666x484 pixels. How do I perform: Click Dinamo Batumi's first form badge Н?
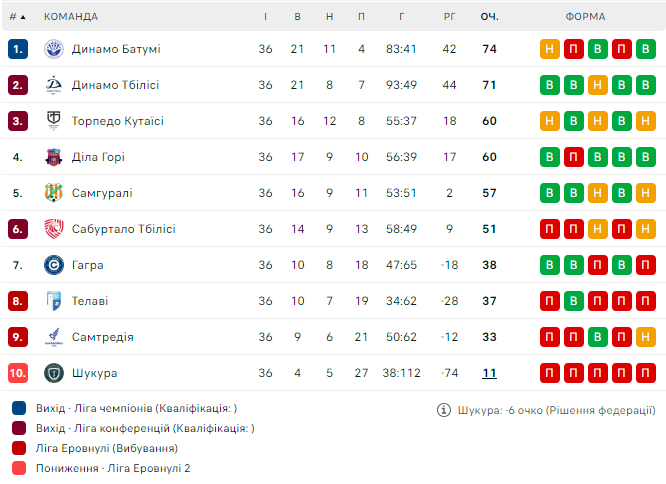(x=549, y=49)
